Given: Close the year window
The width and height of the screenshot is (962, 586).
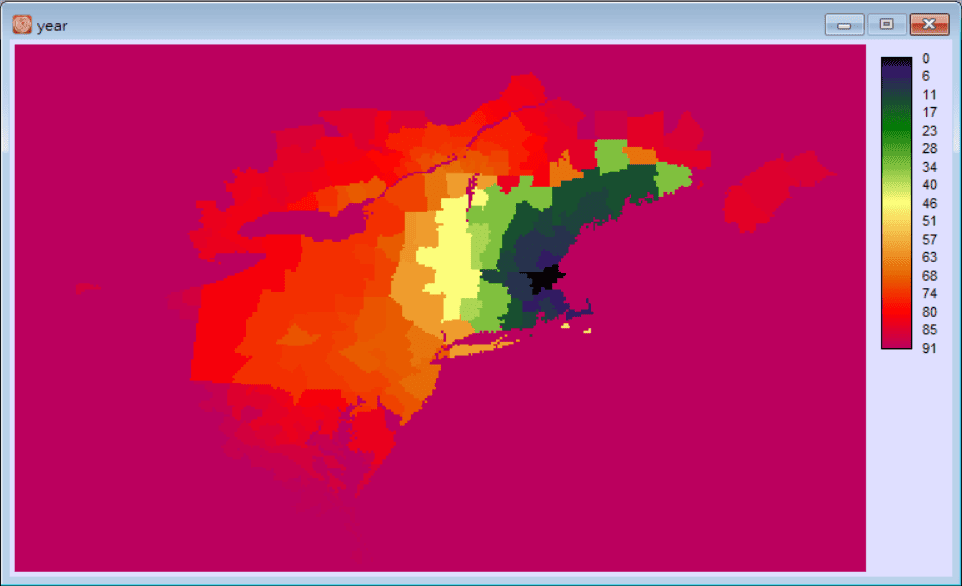Looking at the screenshot, I should (x=929, y=25).
